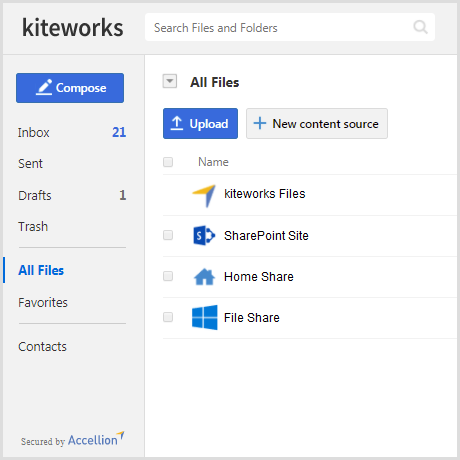Click the kiteworks logo
Viewport: 460px width, 460px height.
pyautogui.click(x=73, y=27)
